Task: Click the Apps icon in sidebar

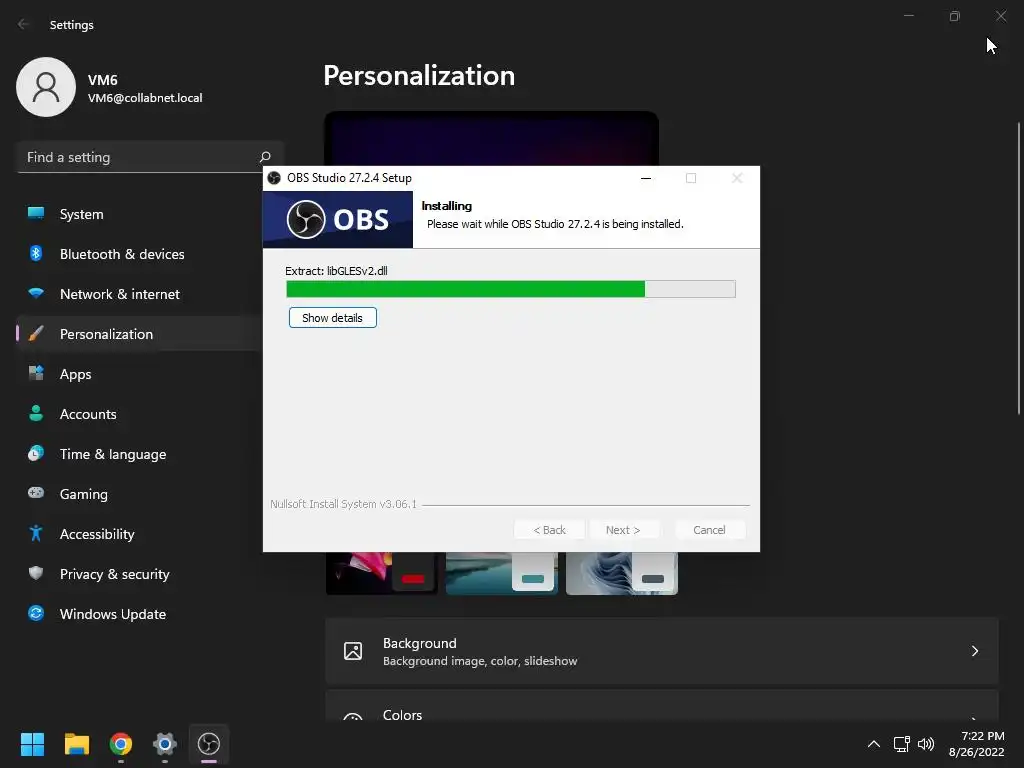Action: tap(36, 374)
